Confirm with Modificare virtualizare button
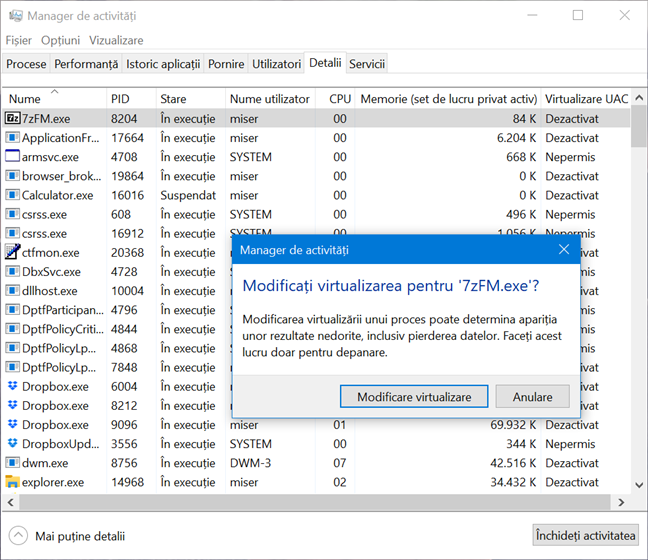This screenshot has width=648, height=560. pyautogui.click(x=414, y=397)
